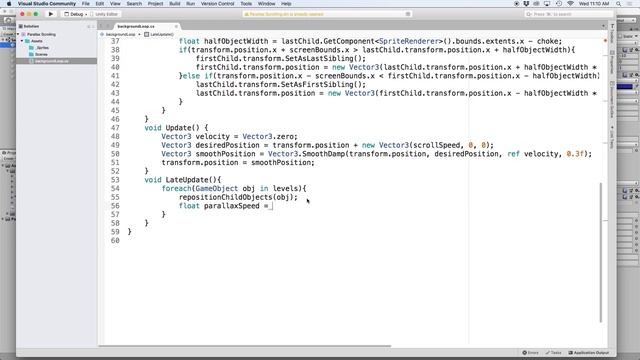Click void LateUpdate() on line 53
The height and width of the screenshot is (360, 640).
(182, 180)
